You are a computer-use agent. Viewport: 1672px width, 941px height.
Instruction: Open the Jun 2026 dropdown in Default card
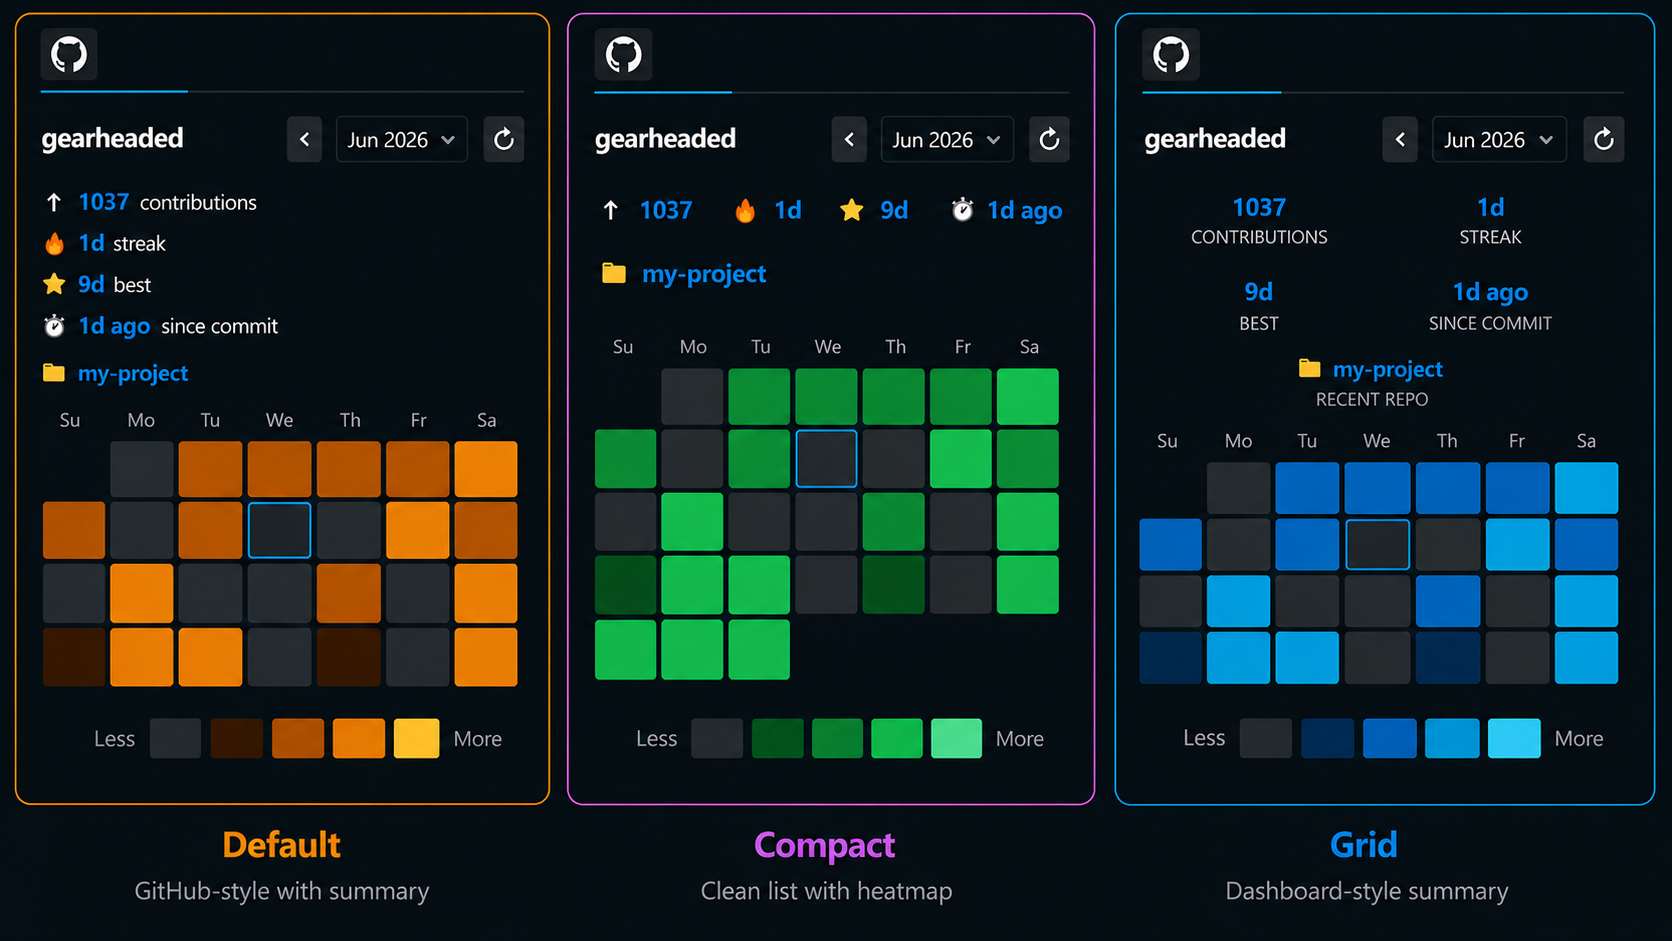click(401, 139)
